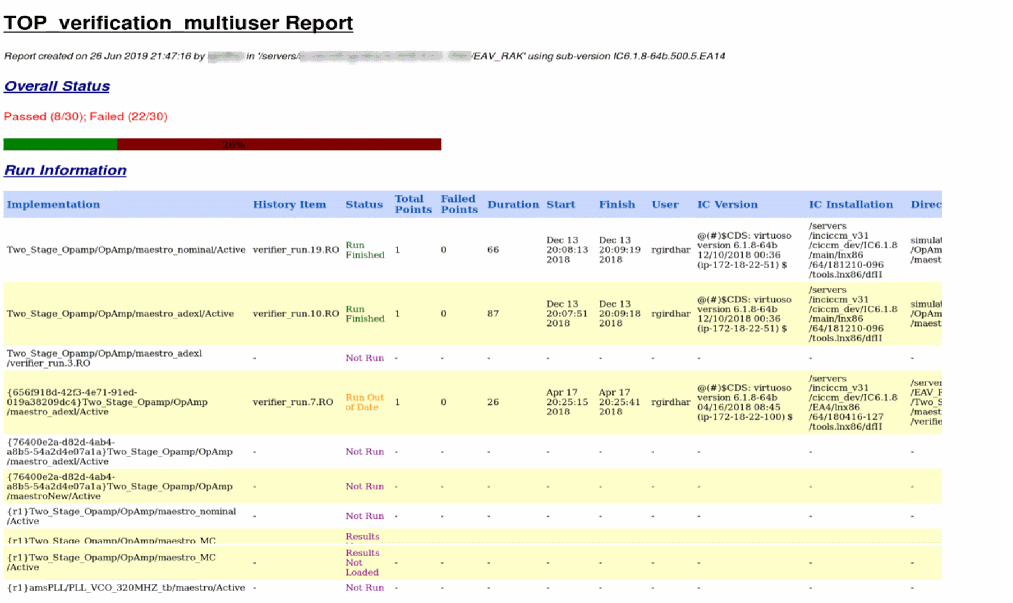Select the {656f918d implementation cell

click(x=107, y=402)
